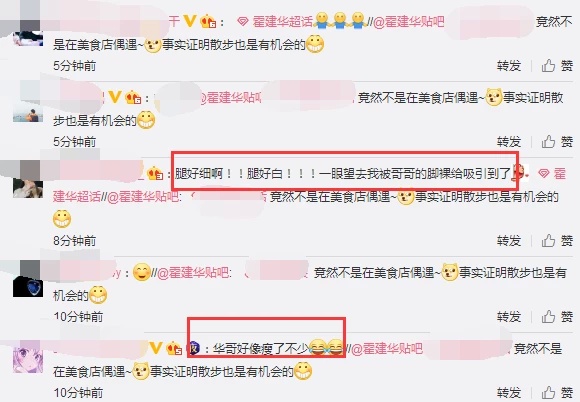Open @霍建华贴吧 mention in second comment
Viewport: 580px width, 402px height.
pyautogui.click(x=230, y=98)
